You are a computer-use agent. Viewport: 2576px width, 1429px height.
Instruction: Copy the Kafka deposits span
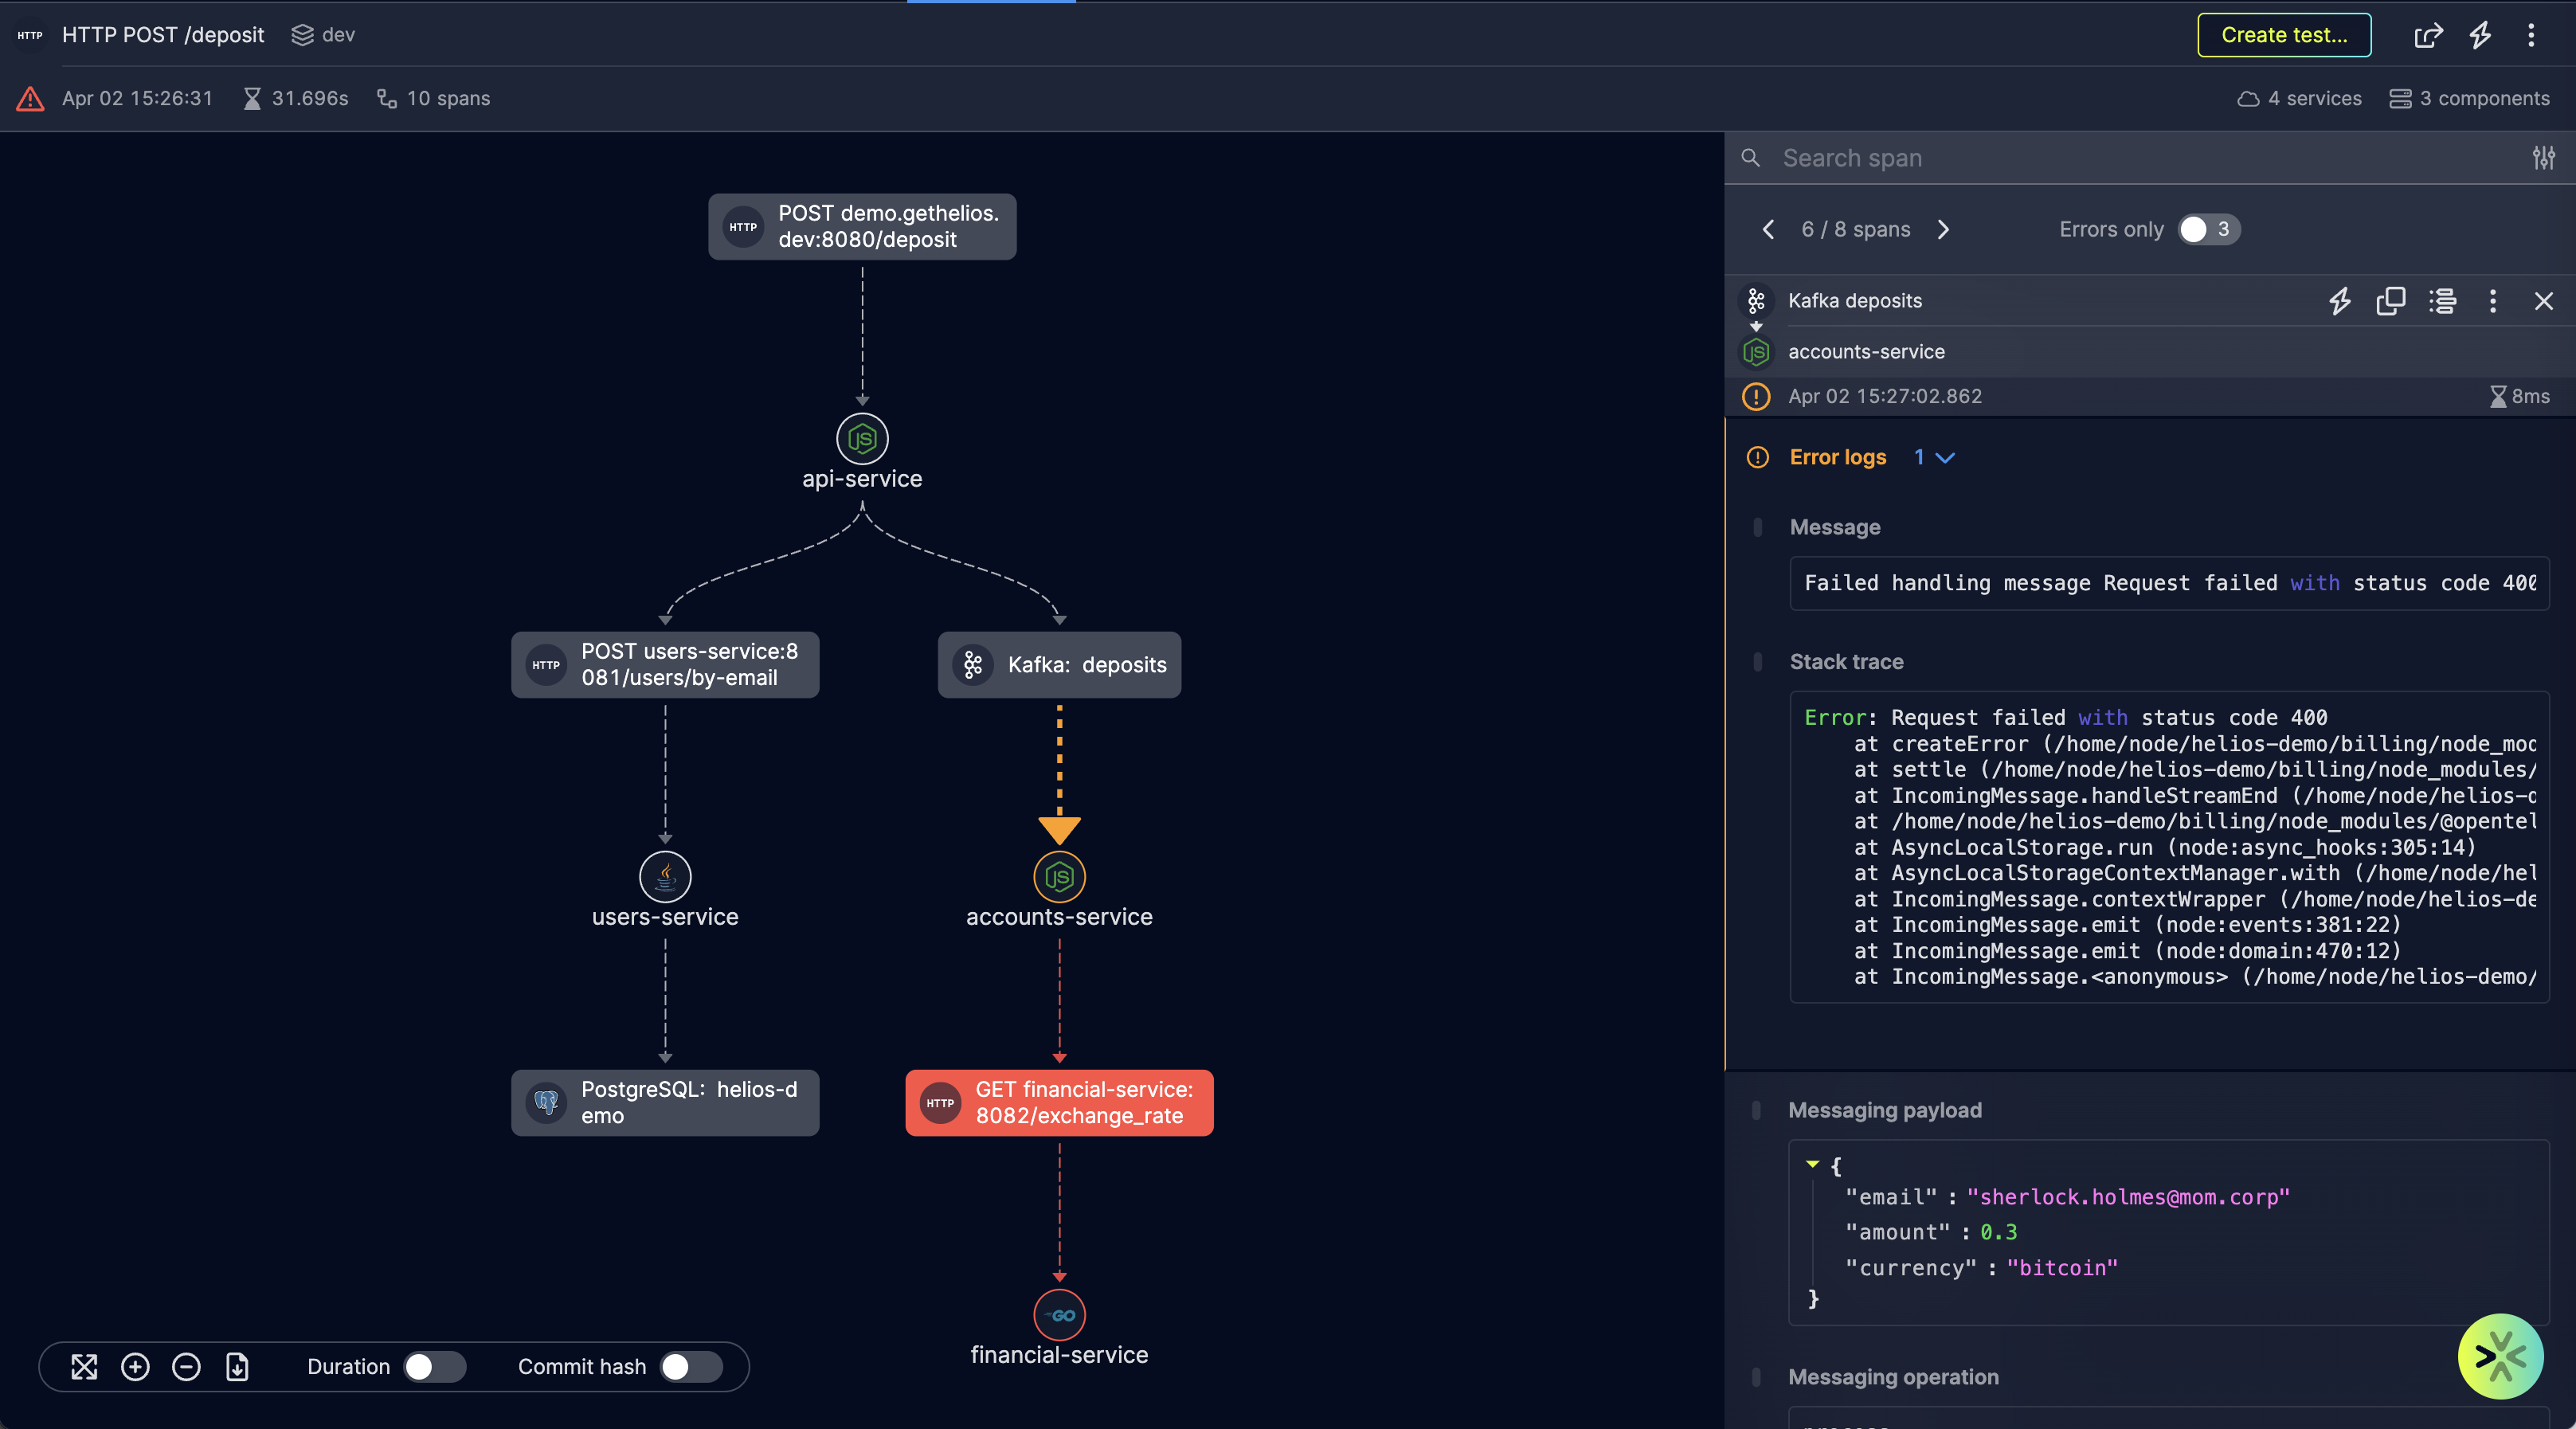2390,301
